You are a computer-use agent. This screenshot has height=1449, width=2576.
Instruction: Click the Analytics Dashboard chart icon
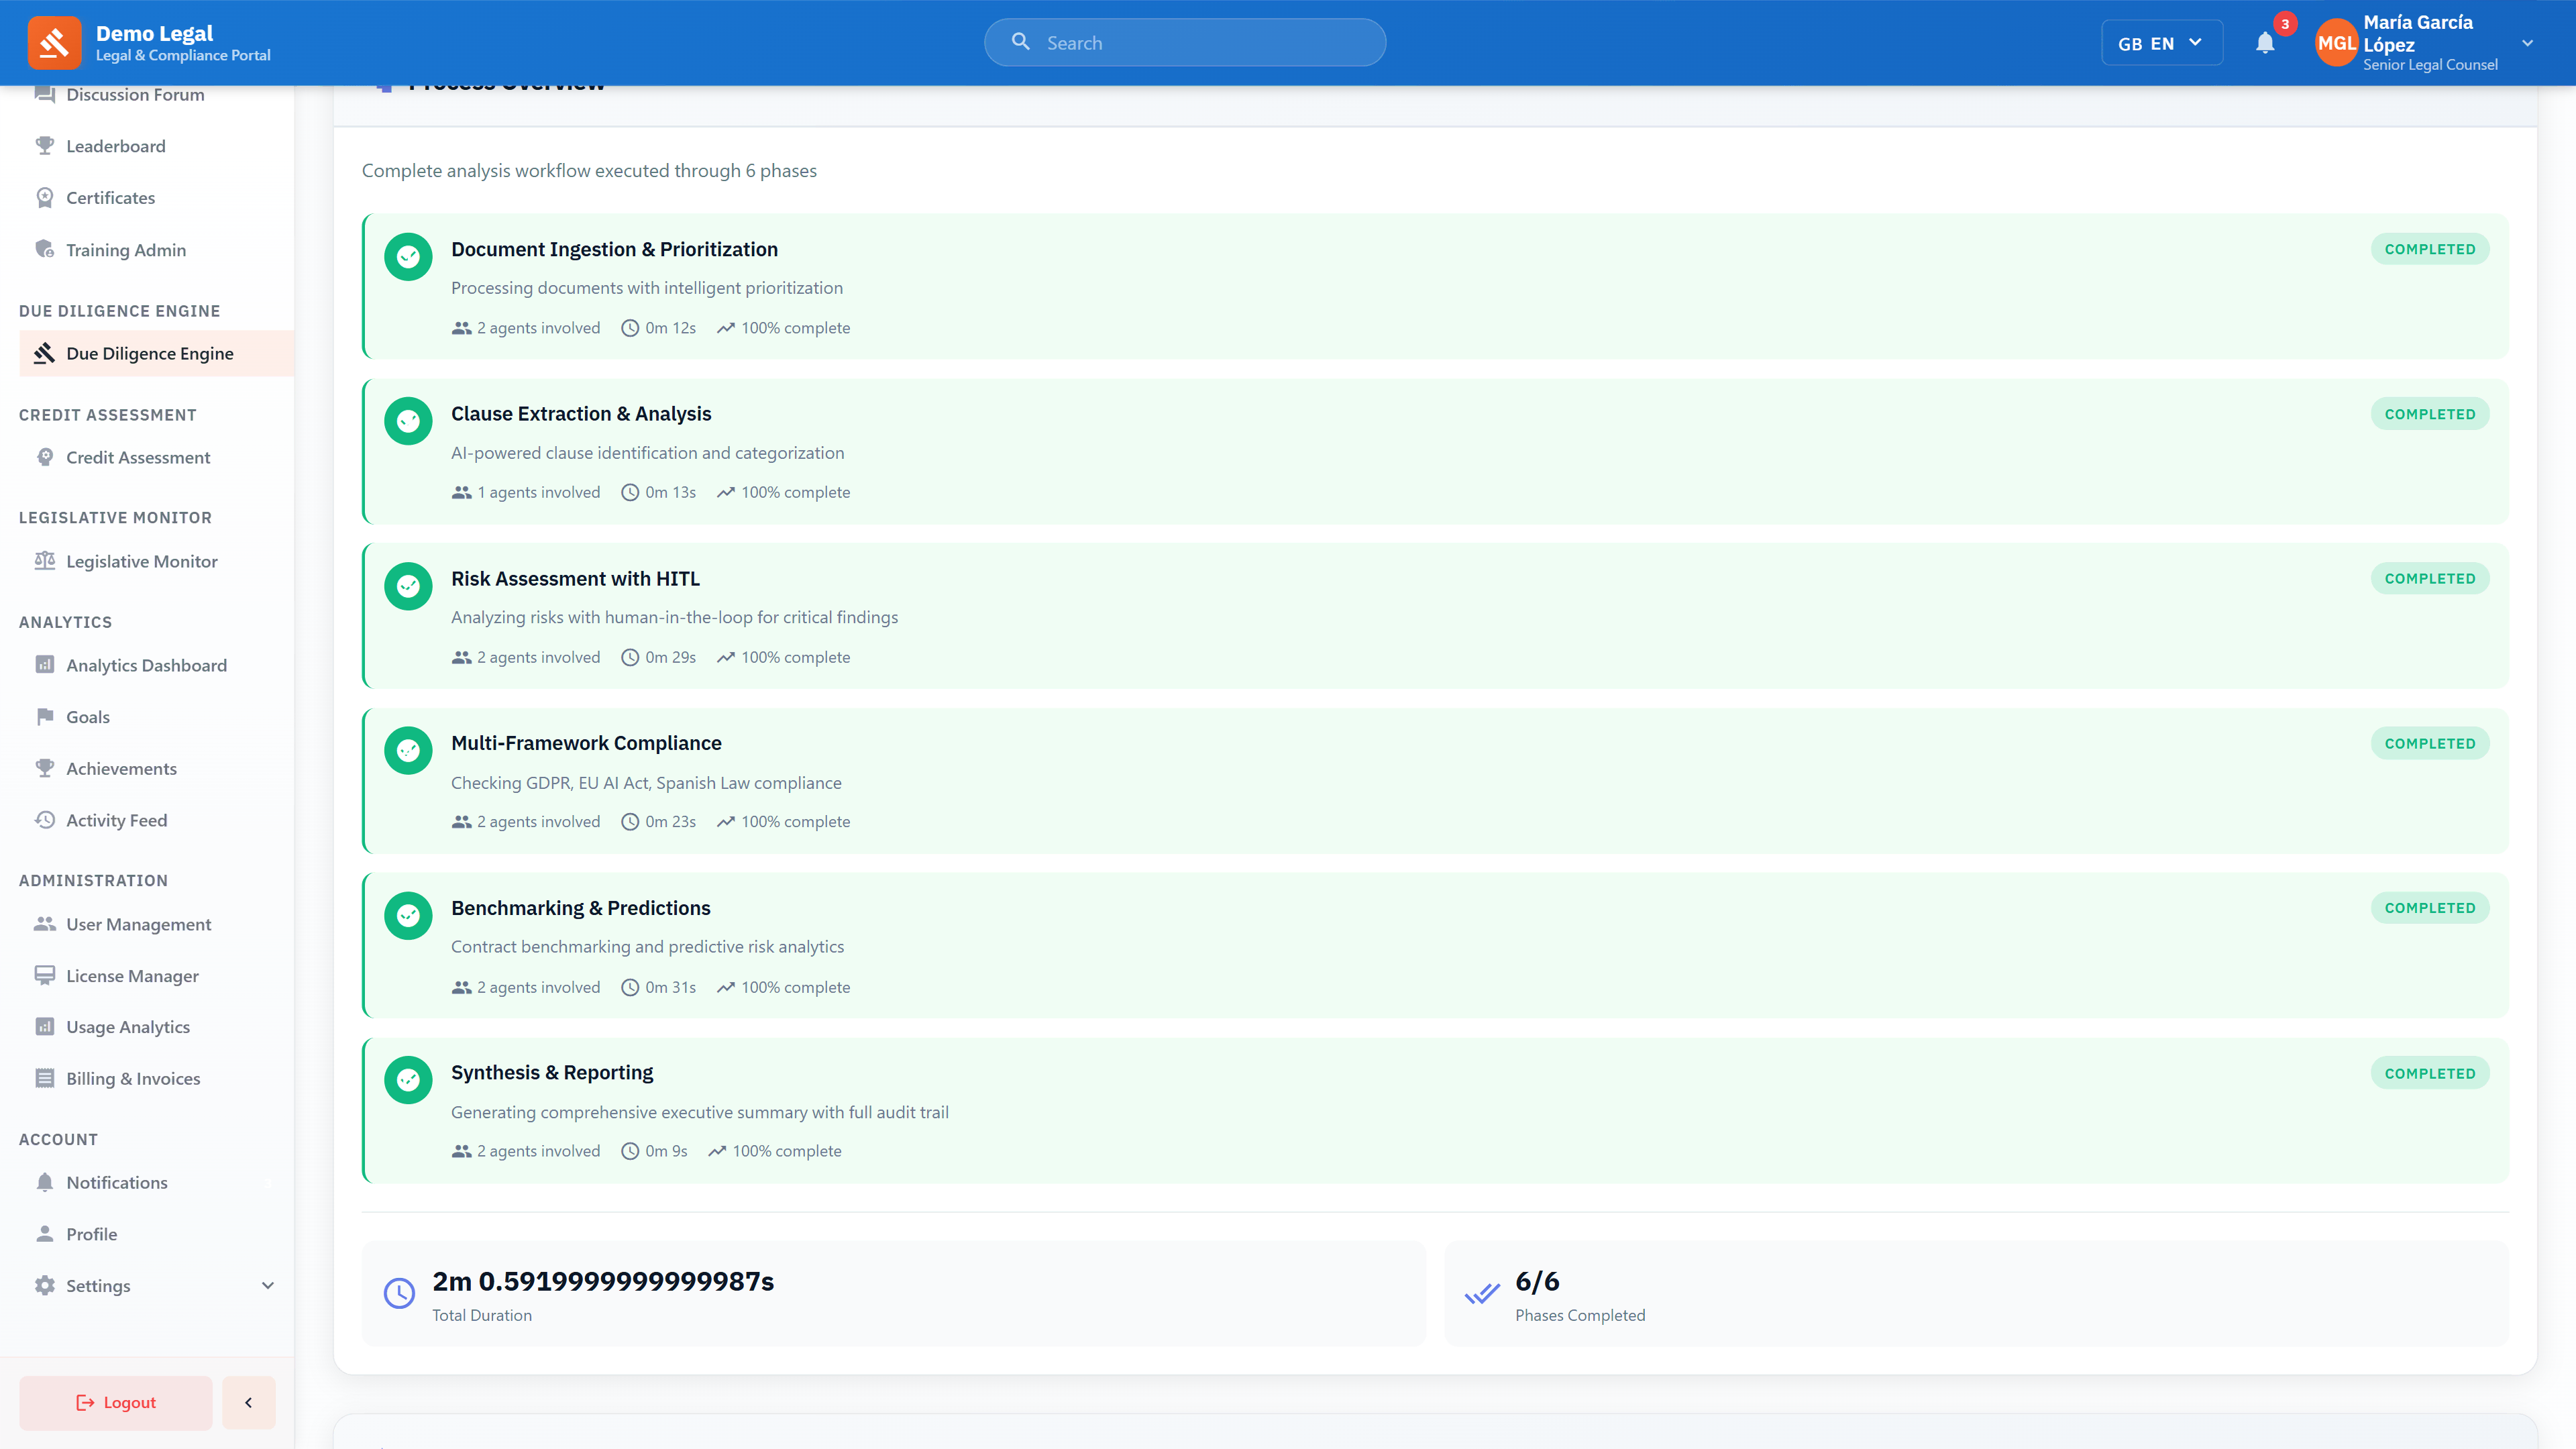point(44,664)
